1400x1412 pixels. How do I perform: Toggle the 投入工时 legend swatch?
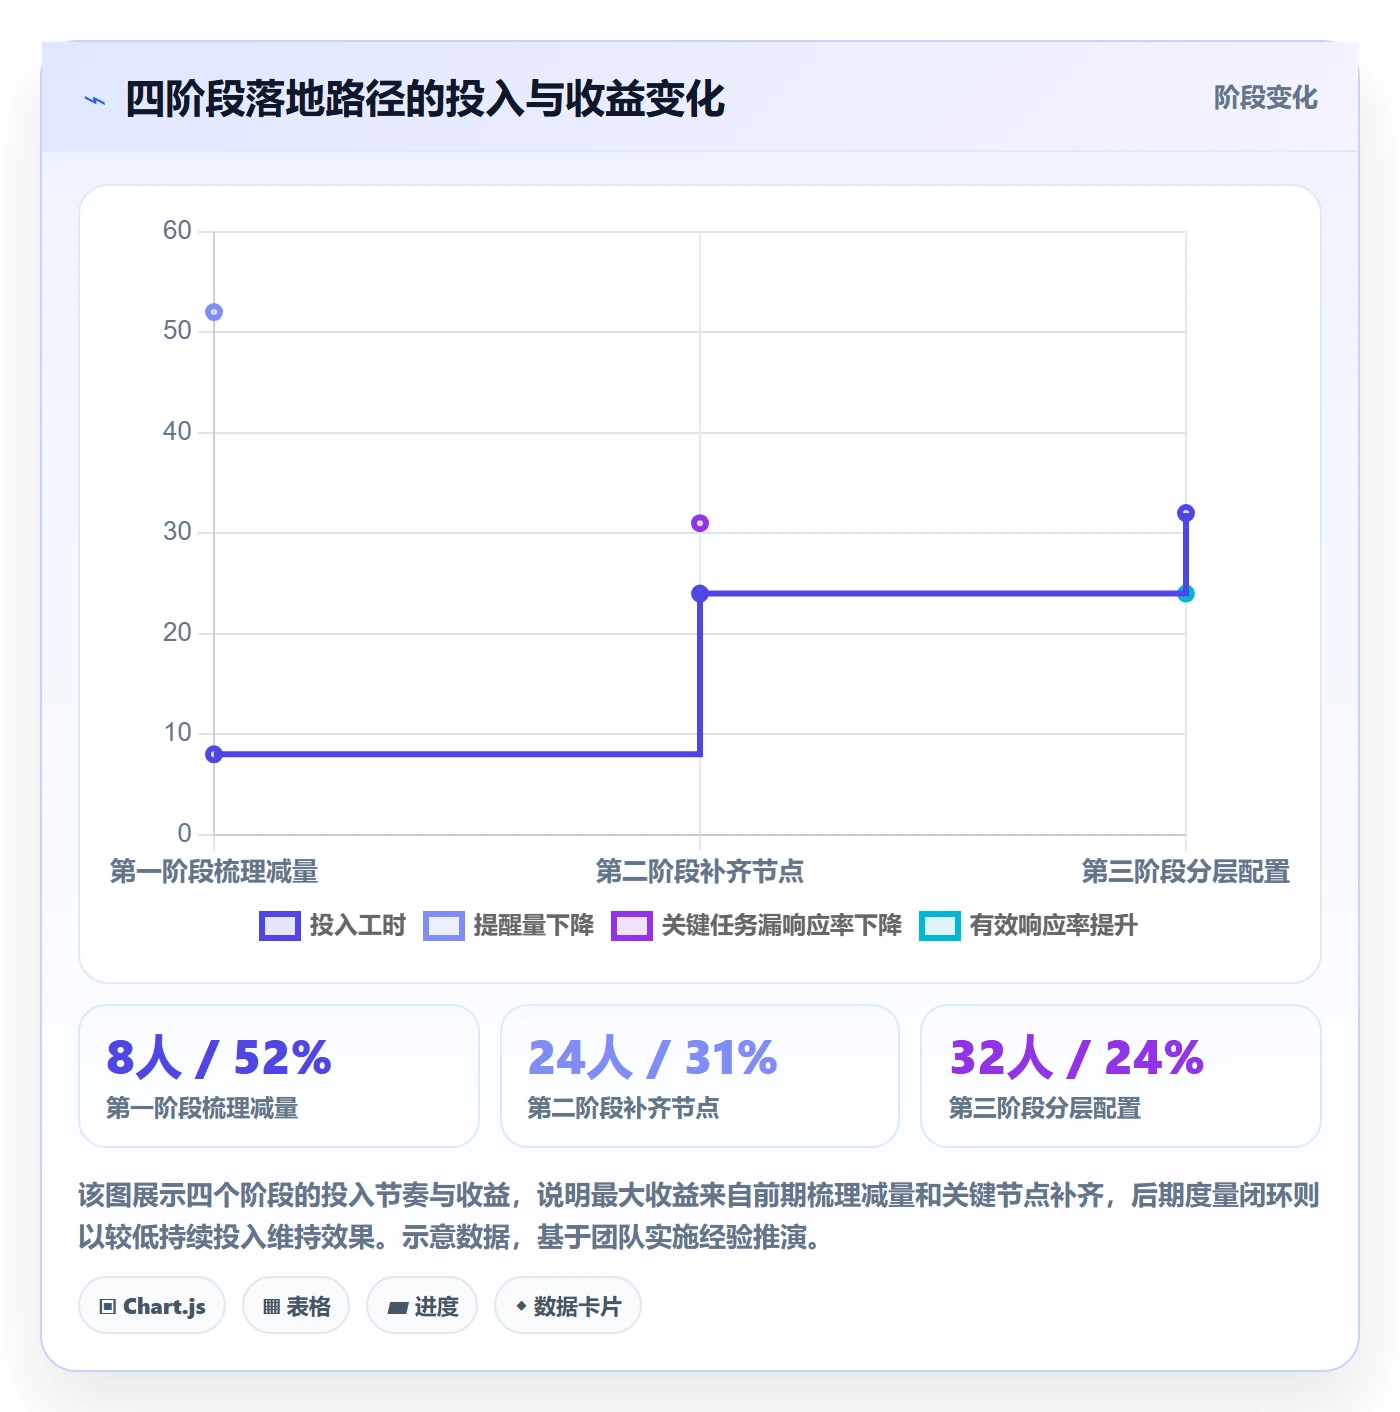(280, 926)
